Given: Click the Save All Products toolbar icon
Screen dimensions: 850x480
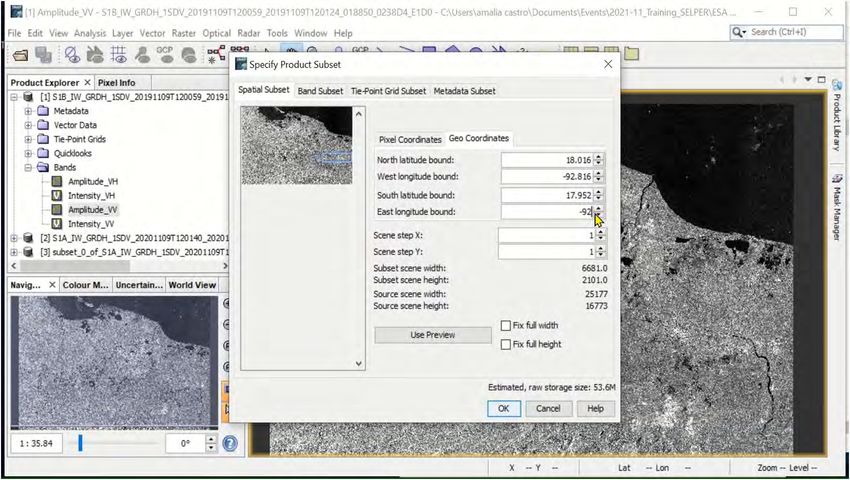Looking at the screenshot, I should click(43, 54).
